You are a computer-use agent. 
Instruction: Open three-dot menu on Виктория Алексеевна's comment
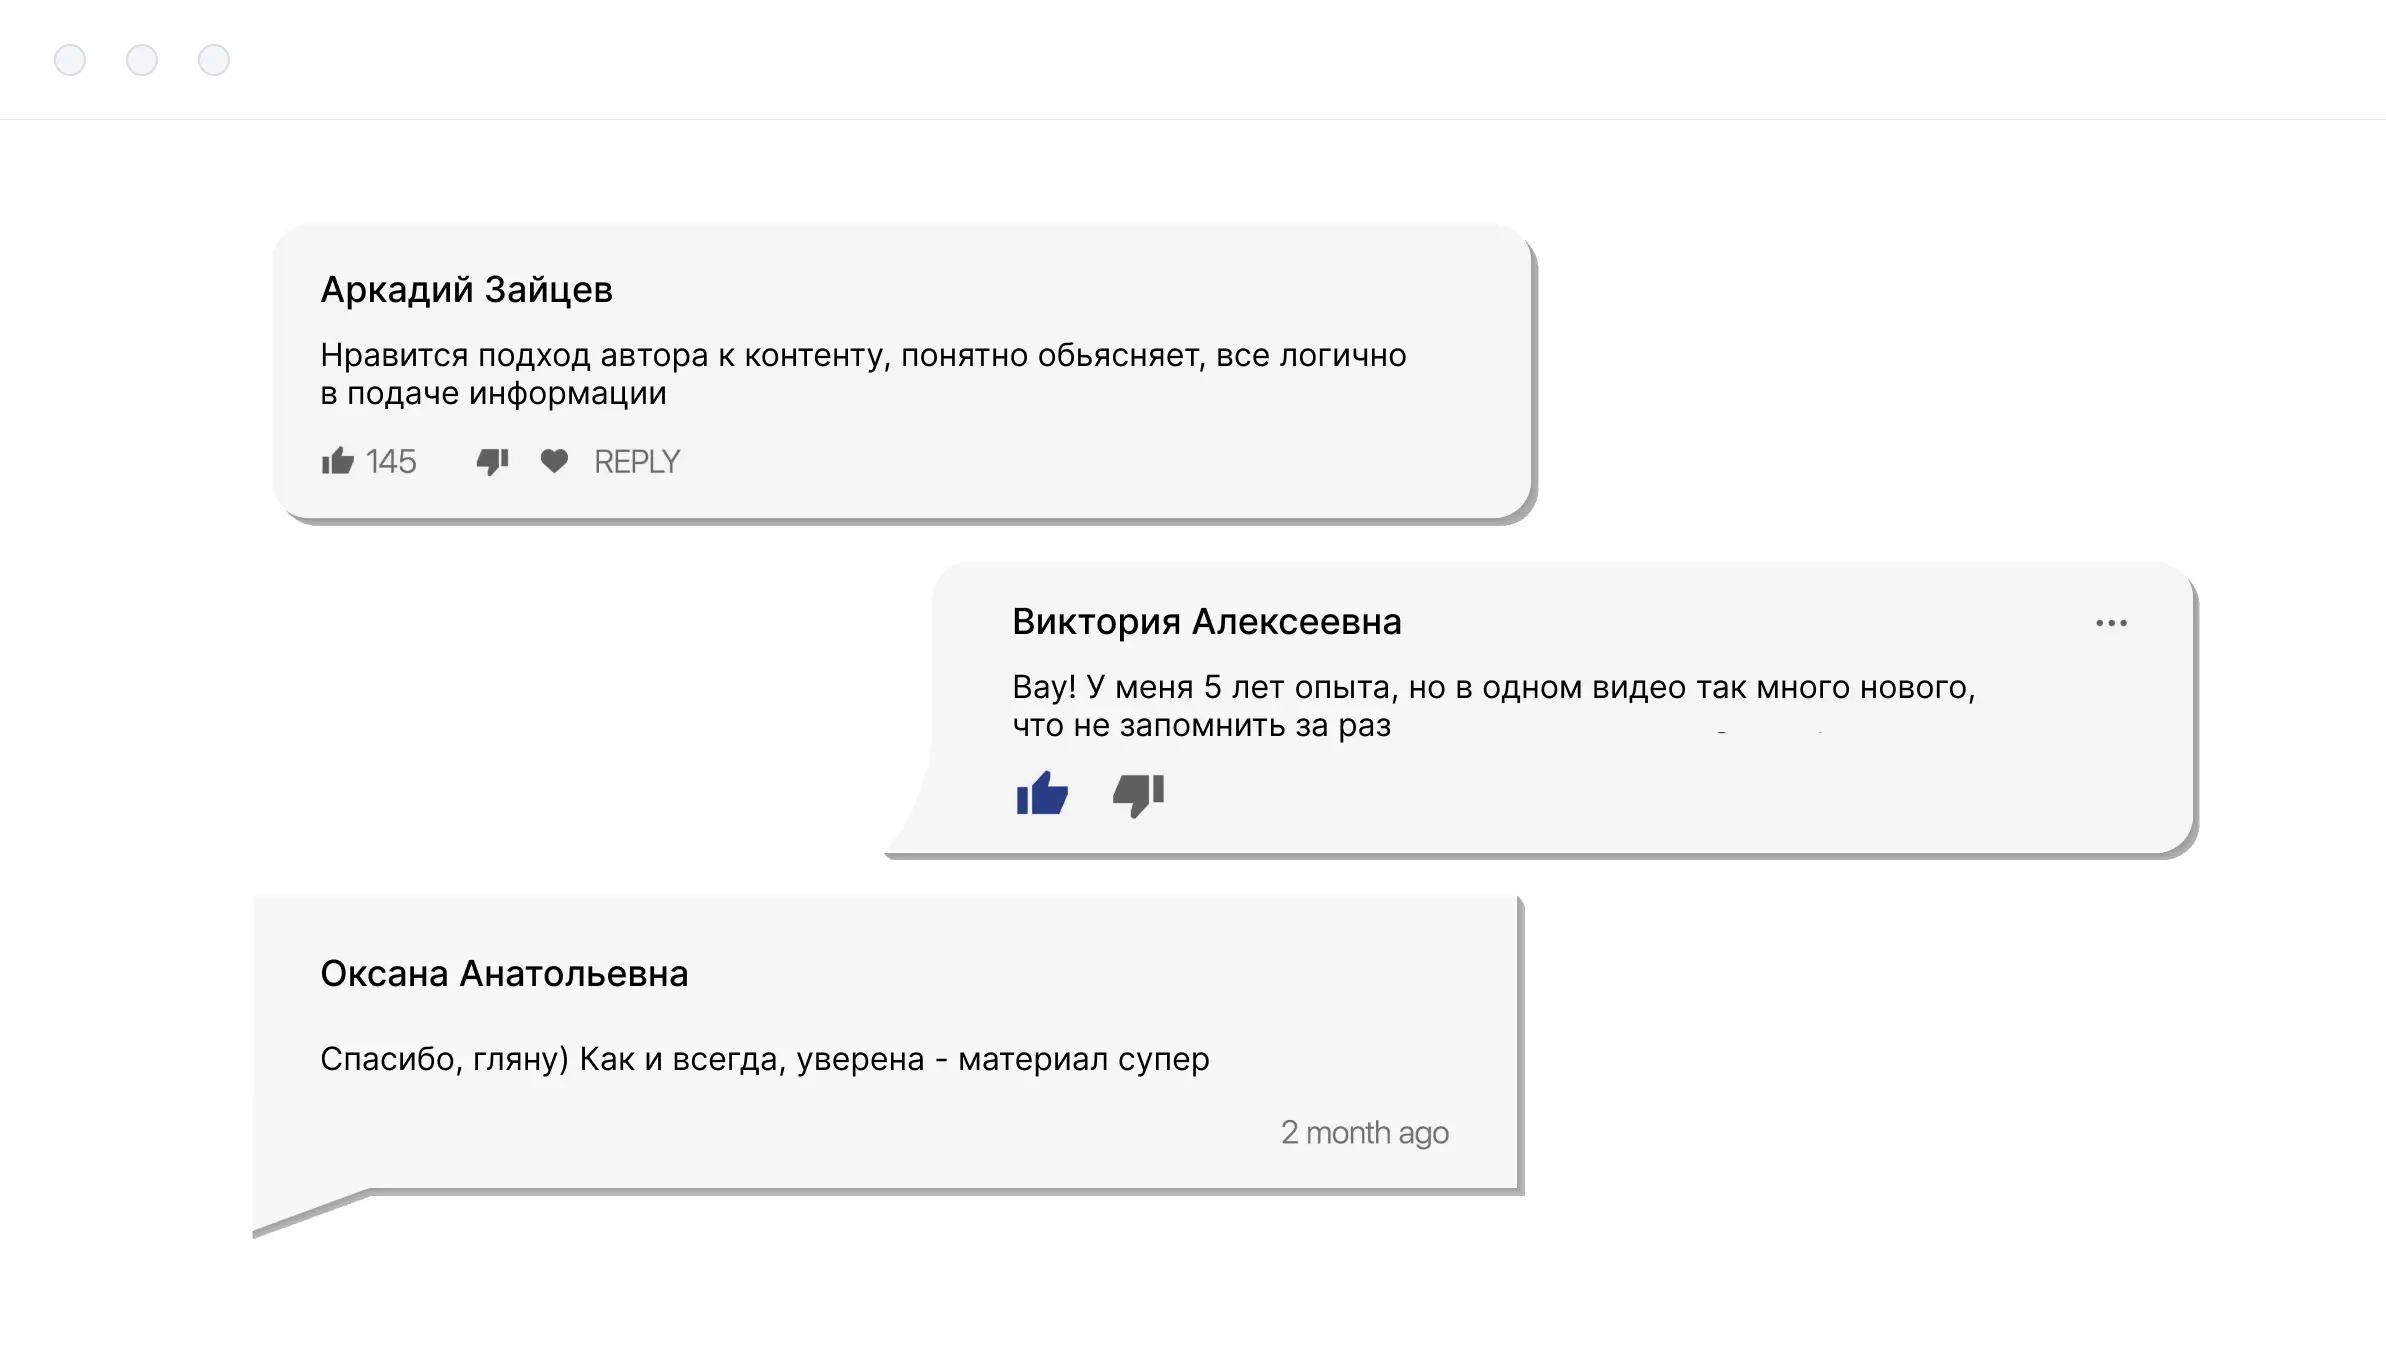(x=2111, y=623)
